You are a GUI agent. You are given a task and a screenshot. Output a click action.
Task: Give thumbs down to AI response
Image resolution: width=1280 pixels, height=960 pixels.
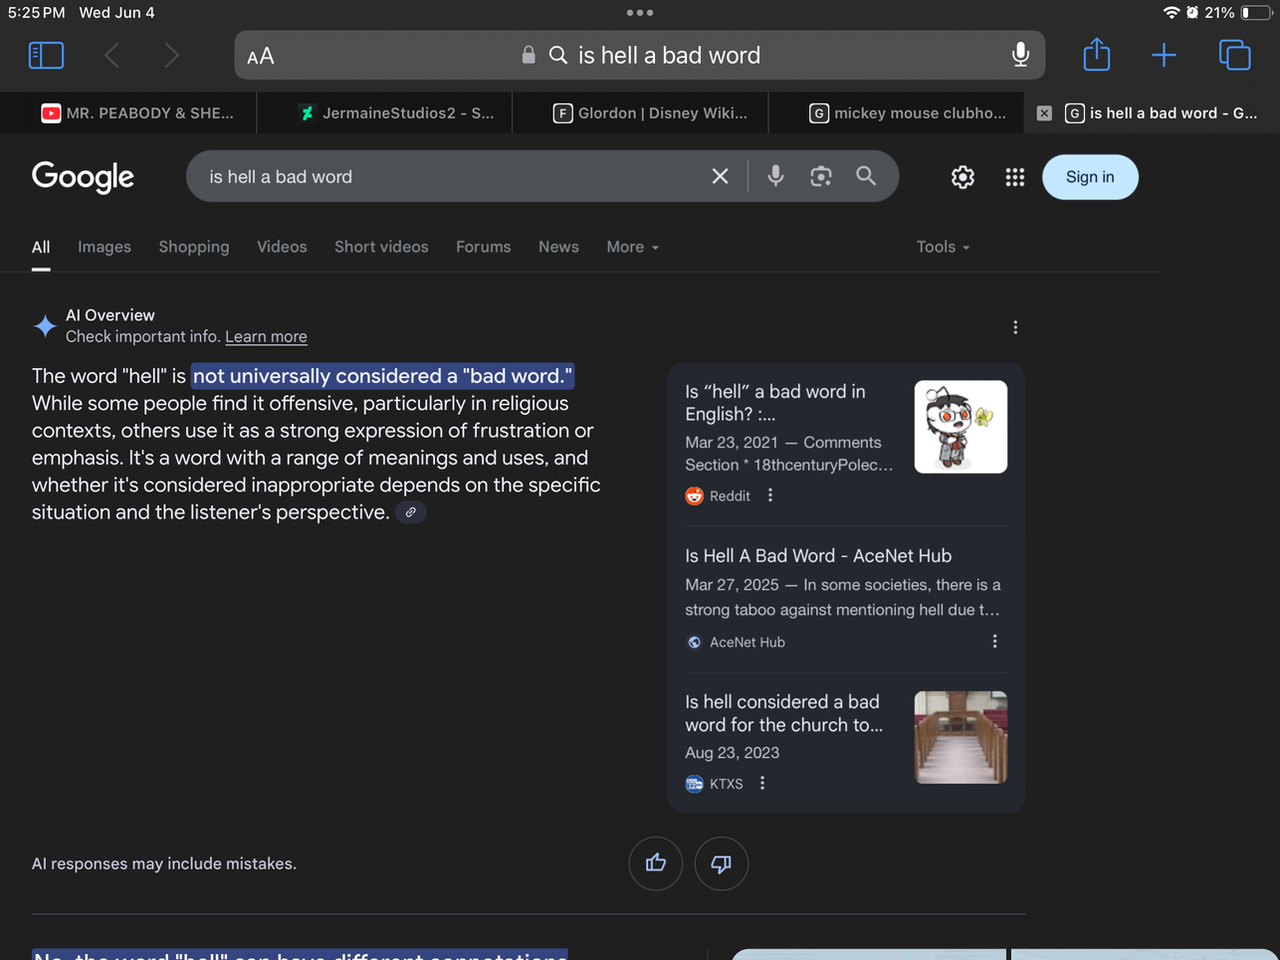[721, 863]
